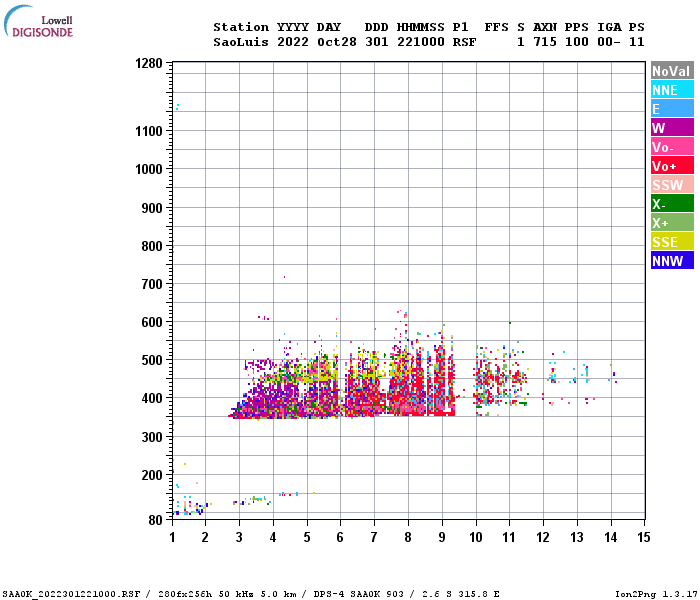Click the frequency axis label 12

(543, 537)
